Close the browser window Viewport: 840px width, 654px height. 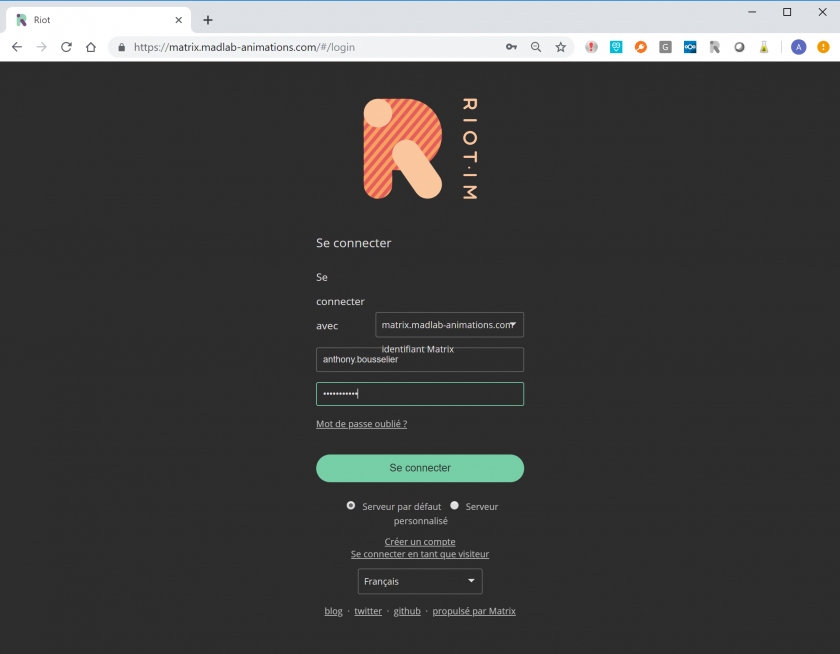(x=822, y=12)
